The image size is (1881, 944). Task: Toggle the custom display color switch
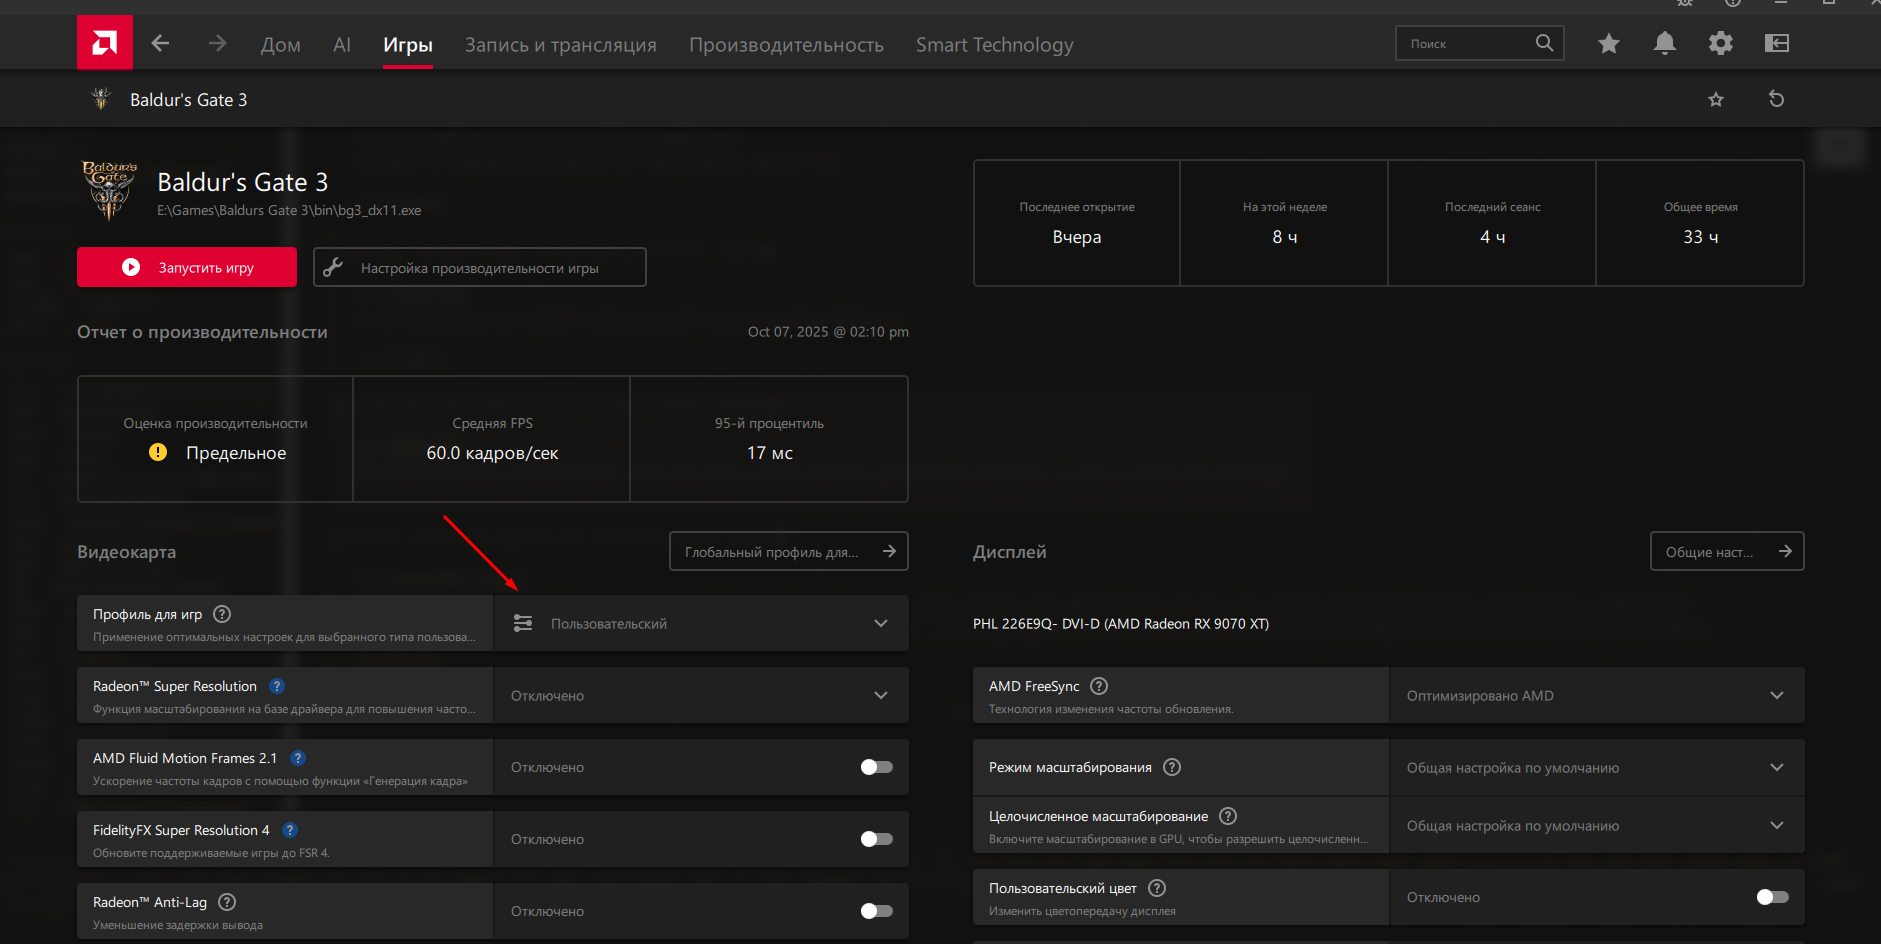click(1772, 897)
